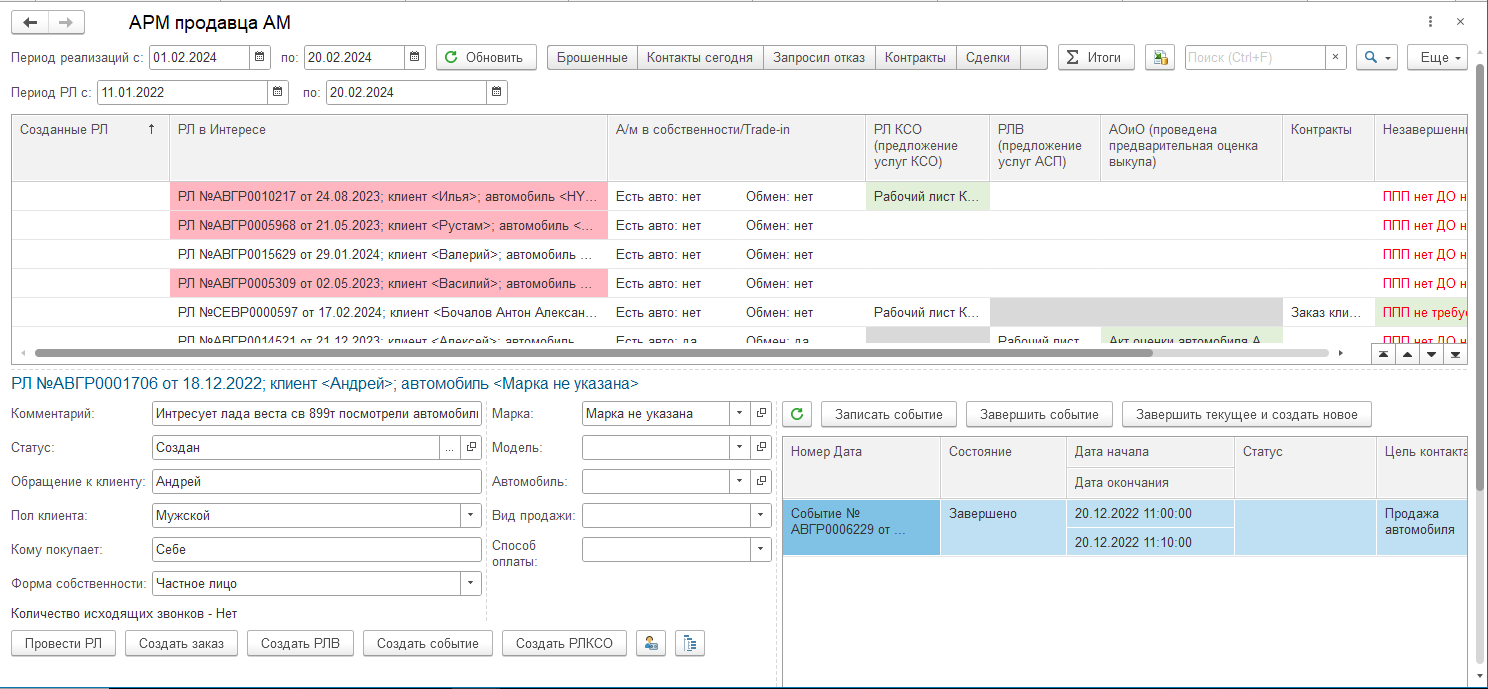Select row РЛ №АВГР0005968 клиент Рустам
Screen dimensions: 1488x689
click(389, 225)
